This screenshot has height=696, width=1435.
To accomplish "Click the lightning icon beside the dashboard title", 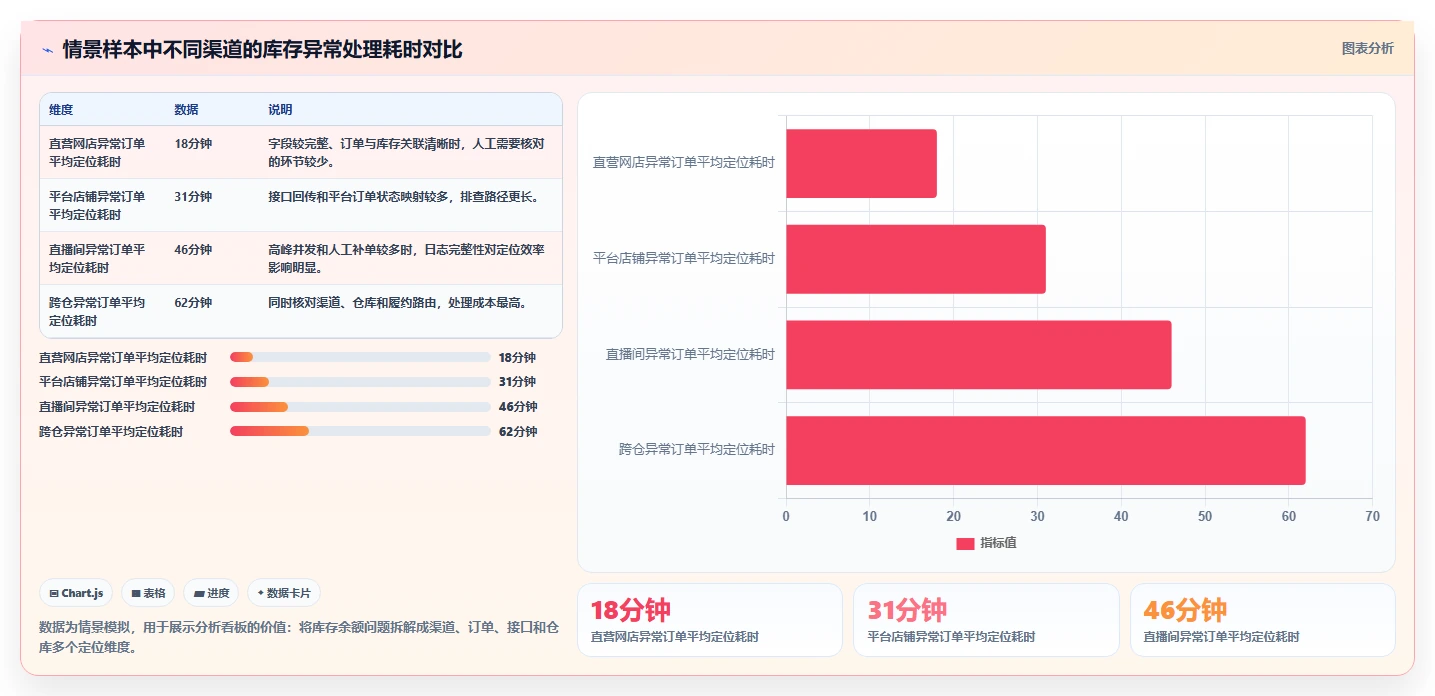I will coord(47,50).
